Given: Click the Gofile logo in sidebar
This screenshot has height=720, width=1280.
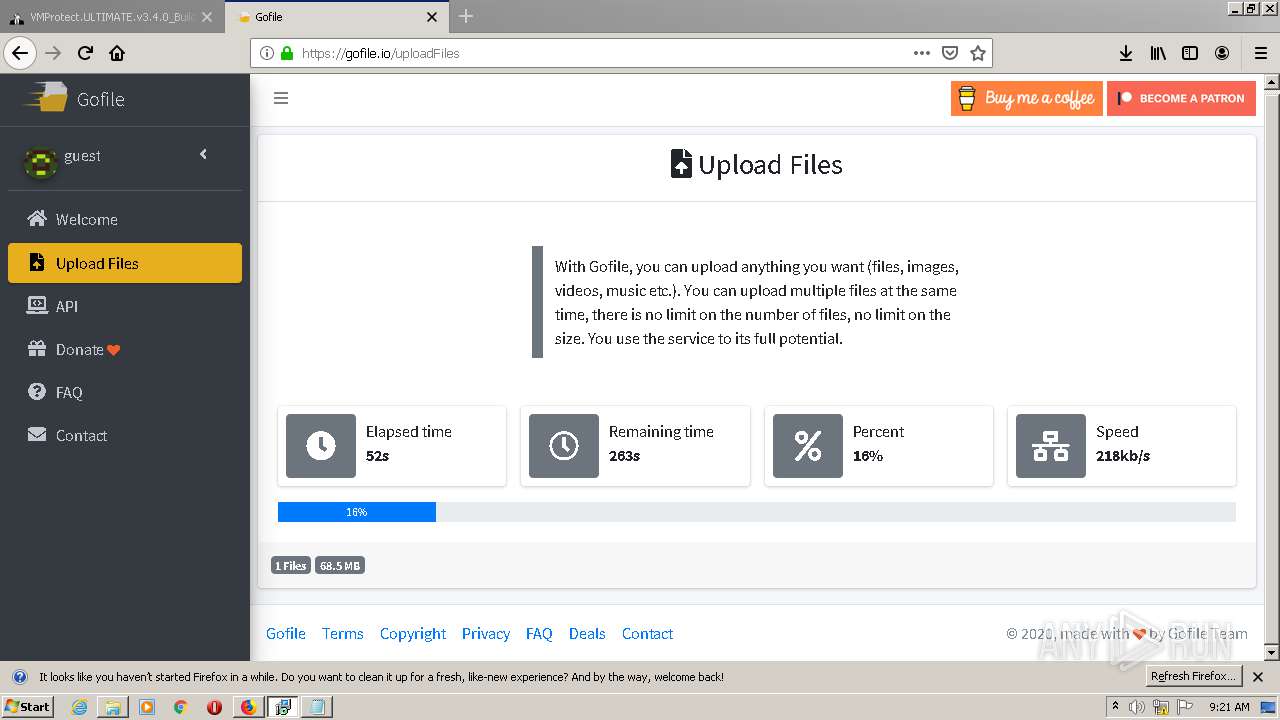Looking at the screenshot, I should [x=74, y=98].
